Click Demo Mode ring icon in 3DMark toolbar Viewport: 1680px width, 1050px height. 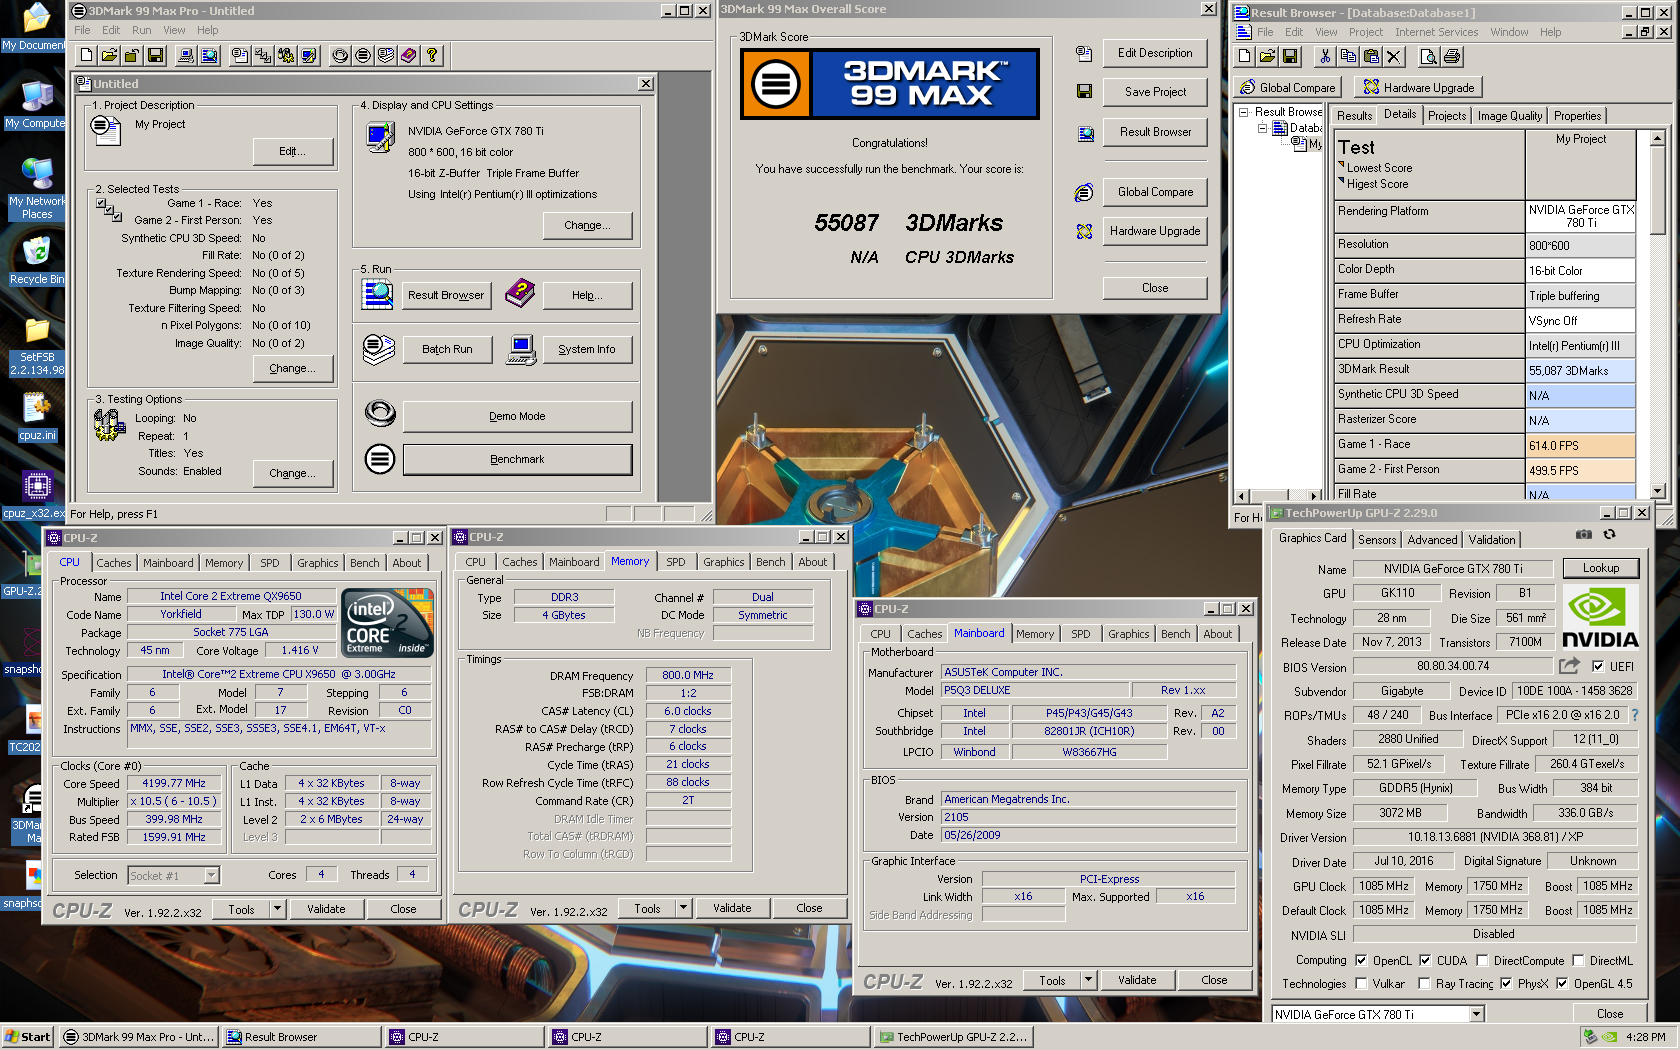[340, 56]
